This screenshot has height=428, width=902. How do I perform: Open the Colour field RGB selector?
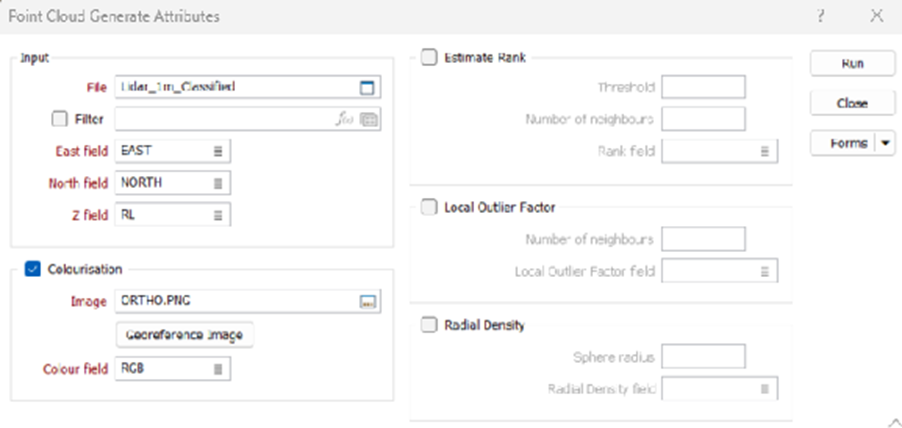click(x=218, y=368)
